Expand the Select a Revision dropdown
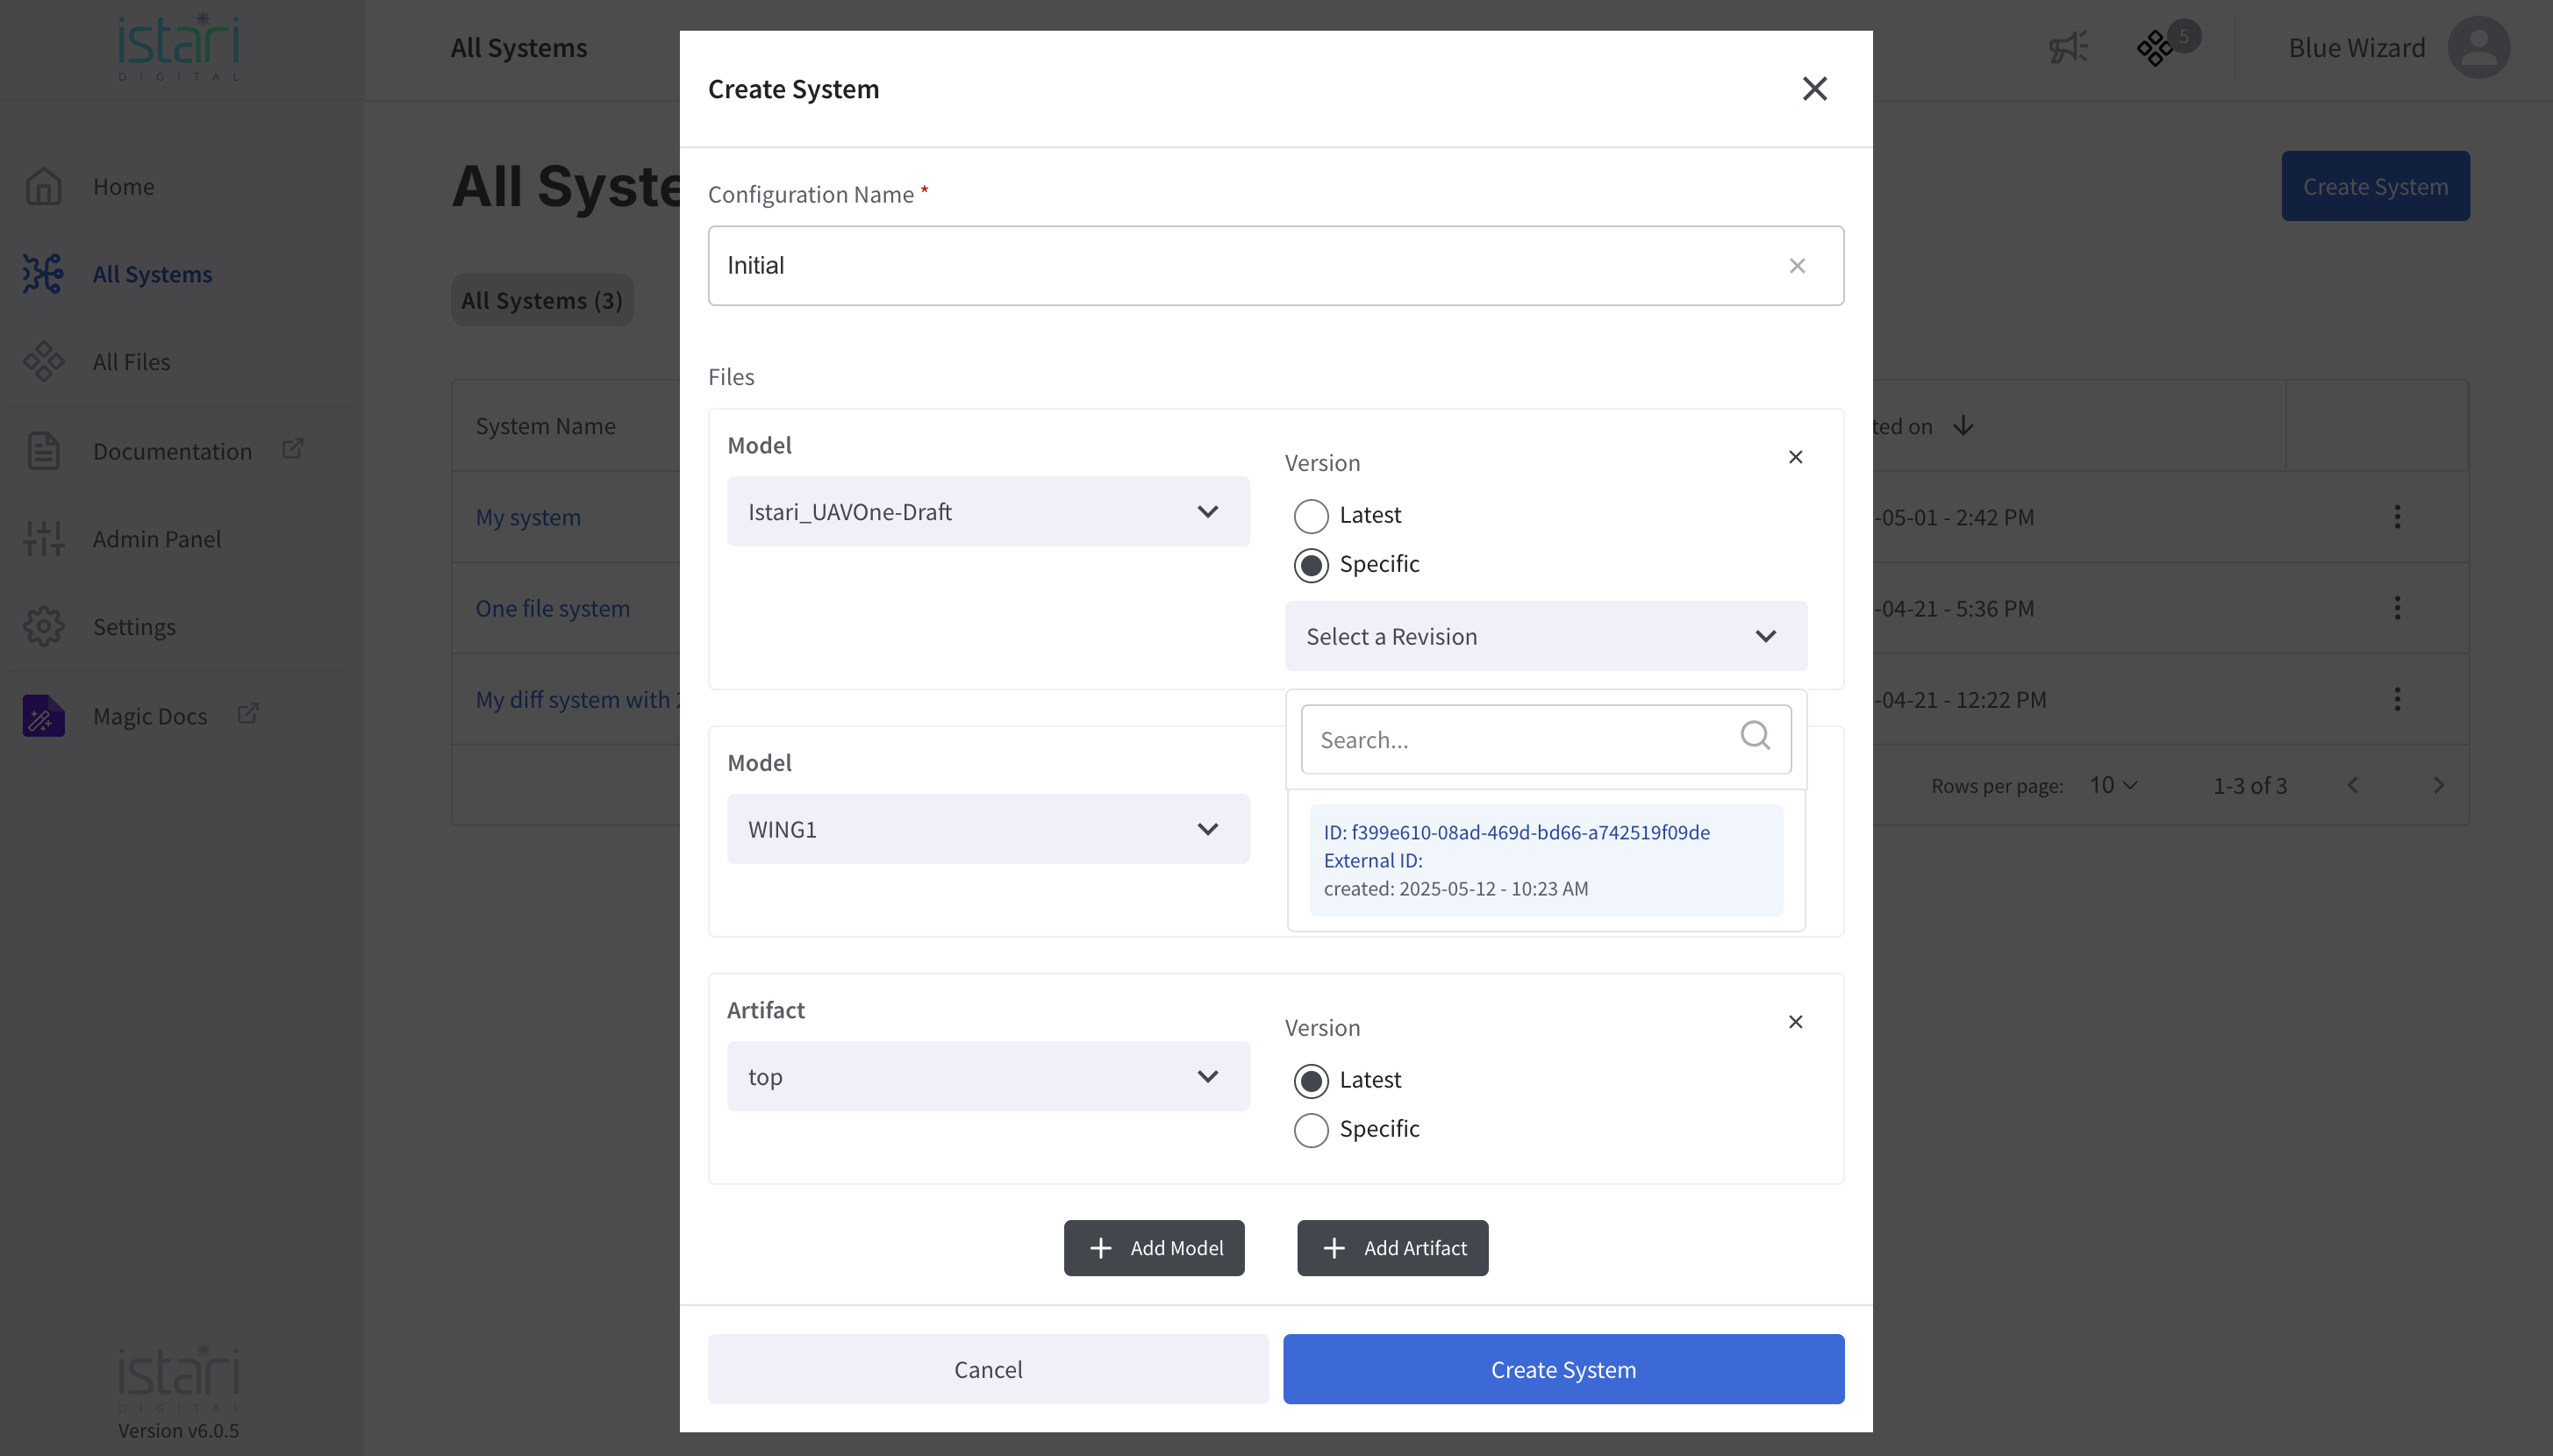Screen dimensions: 2553x1456 (1544, 636)
